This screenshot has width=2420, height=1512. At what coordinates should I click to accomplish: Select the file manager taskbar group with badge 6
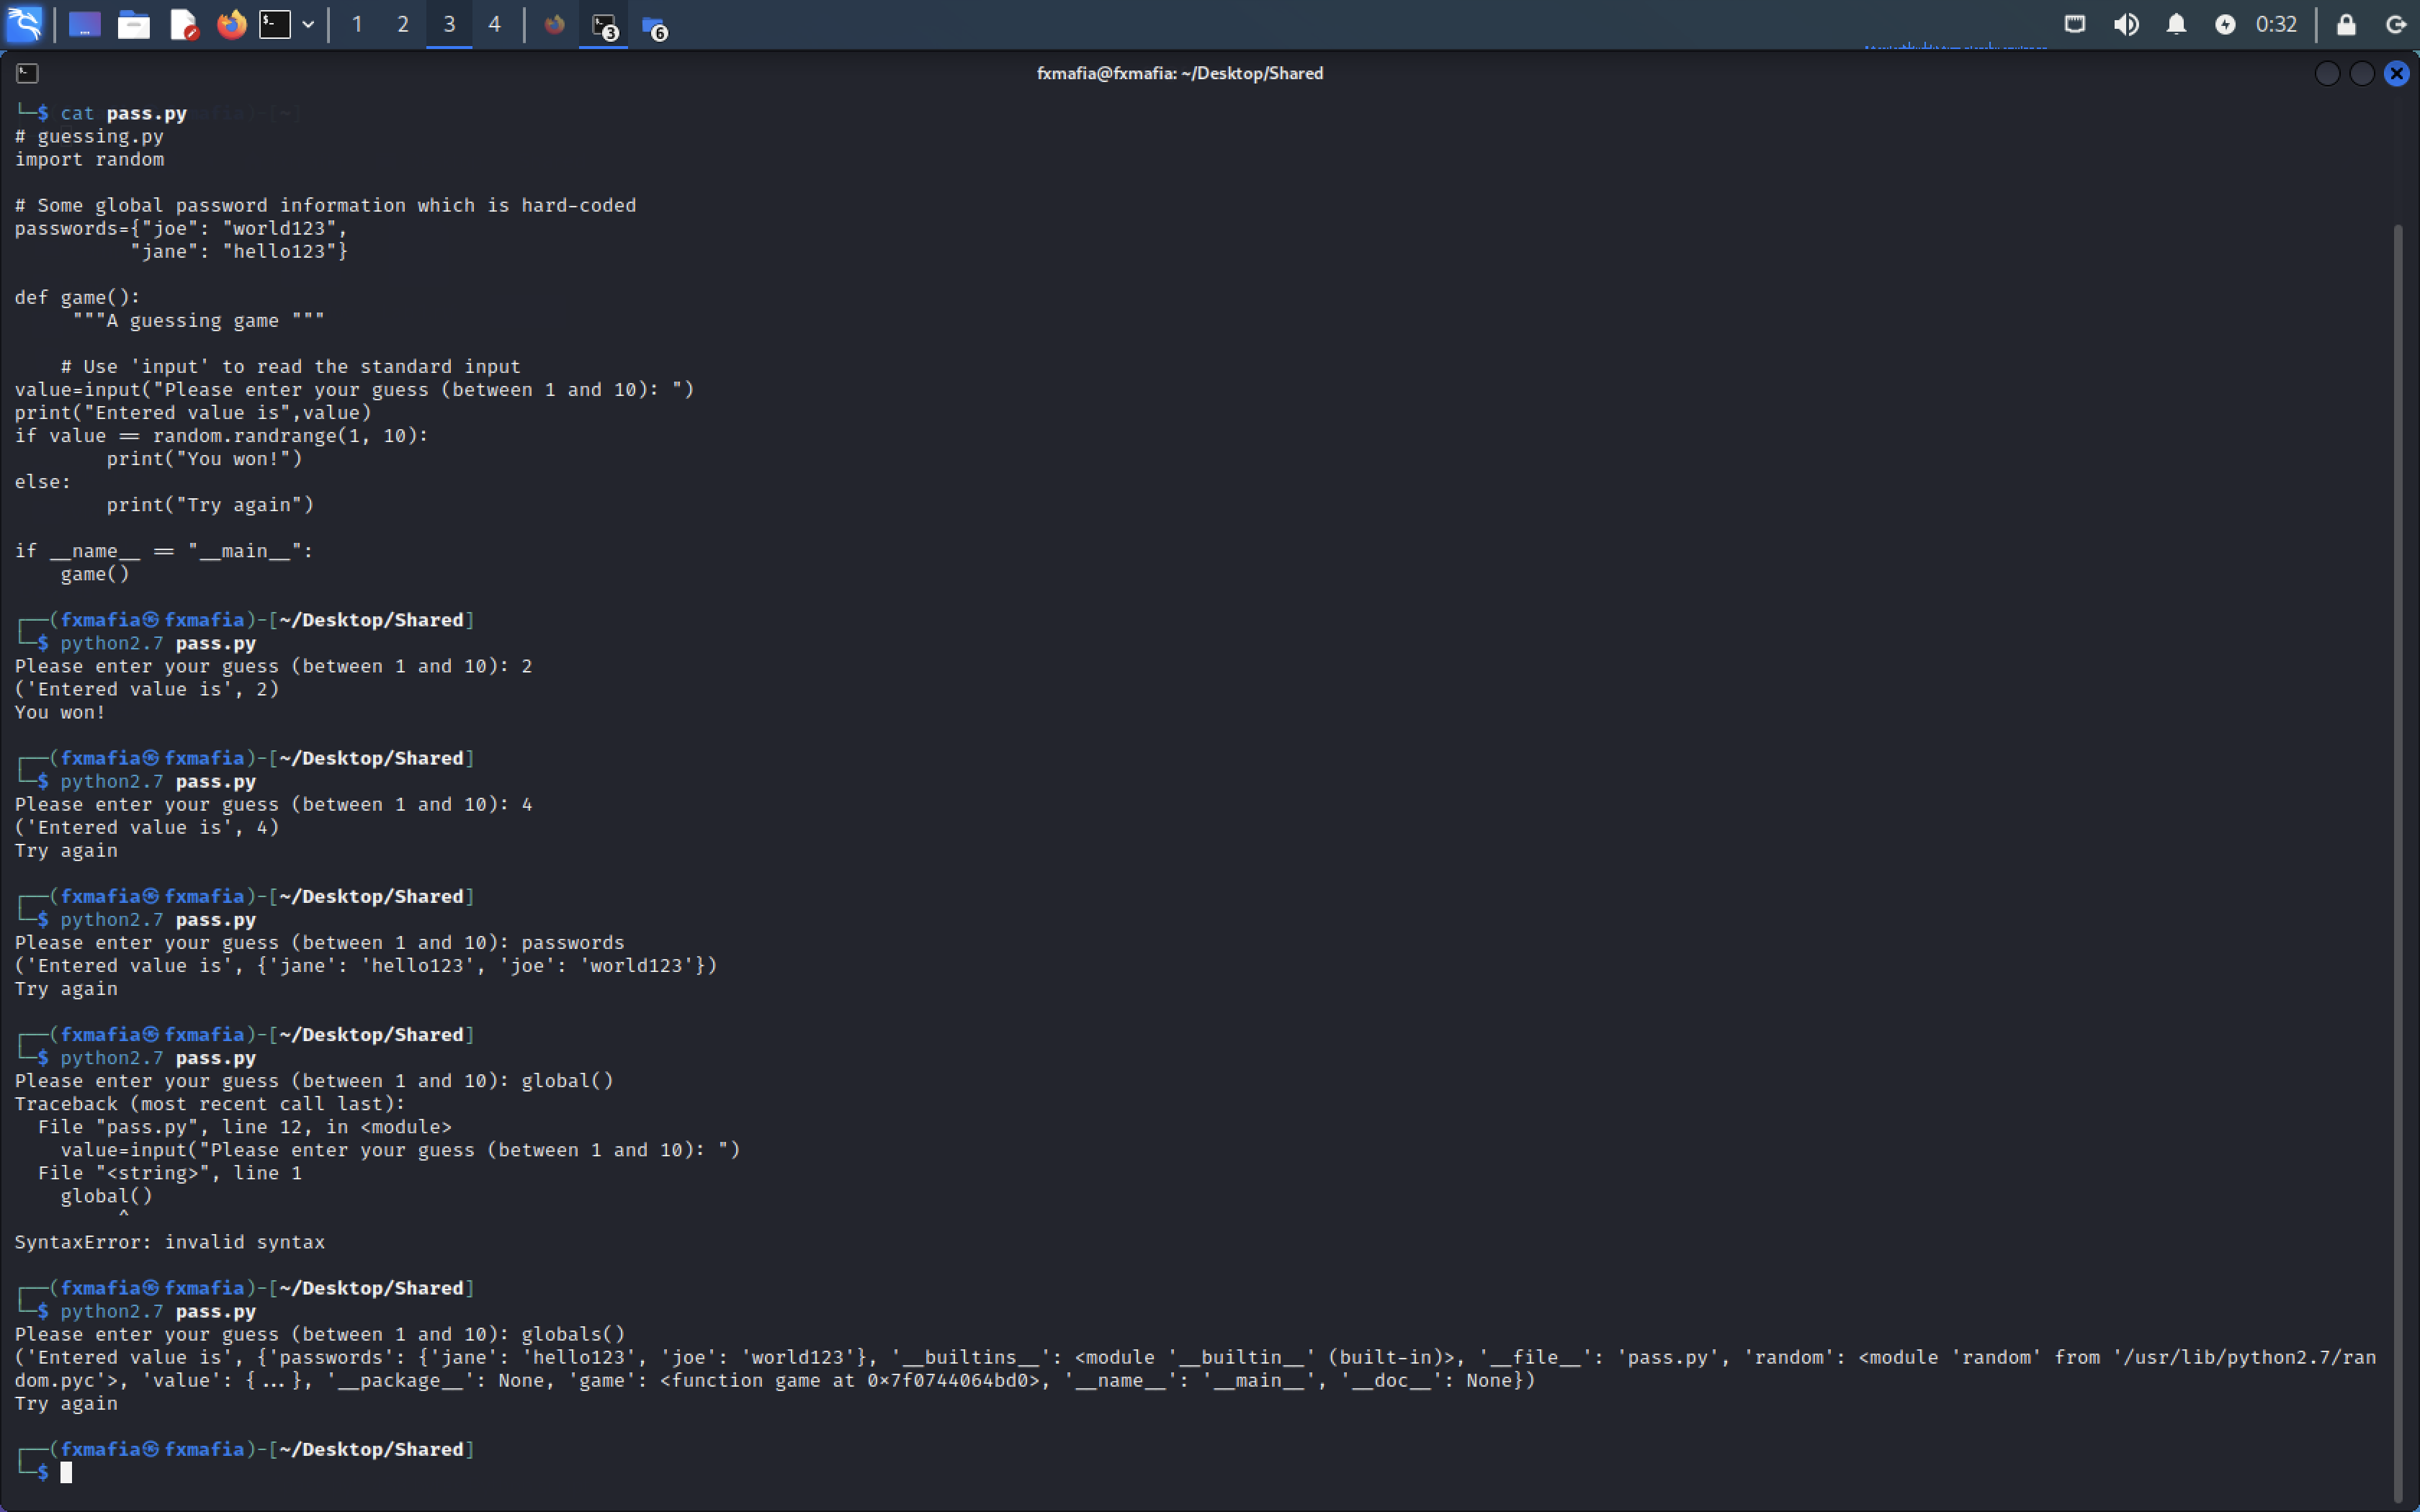coord(654,26)
